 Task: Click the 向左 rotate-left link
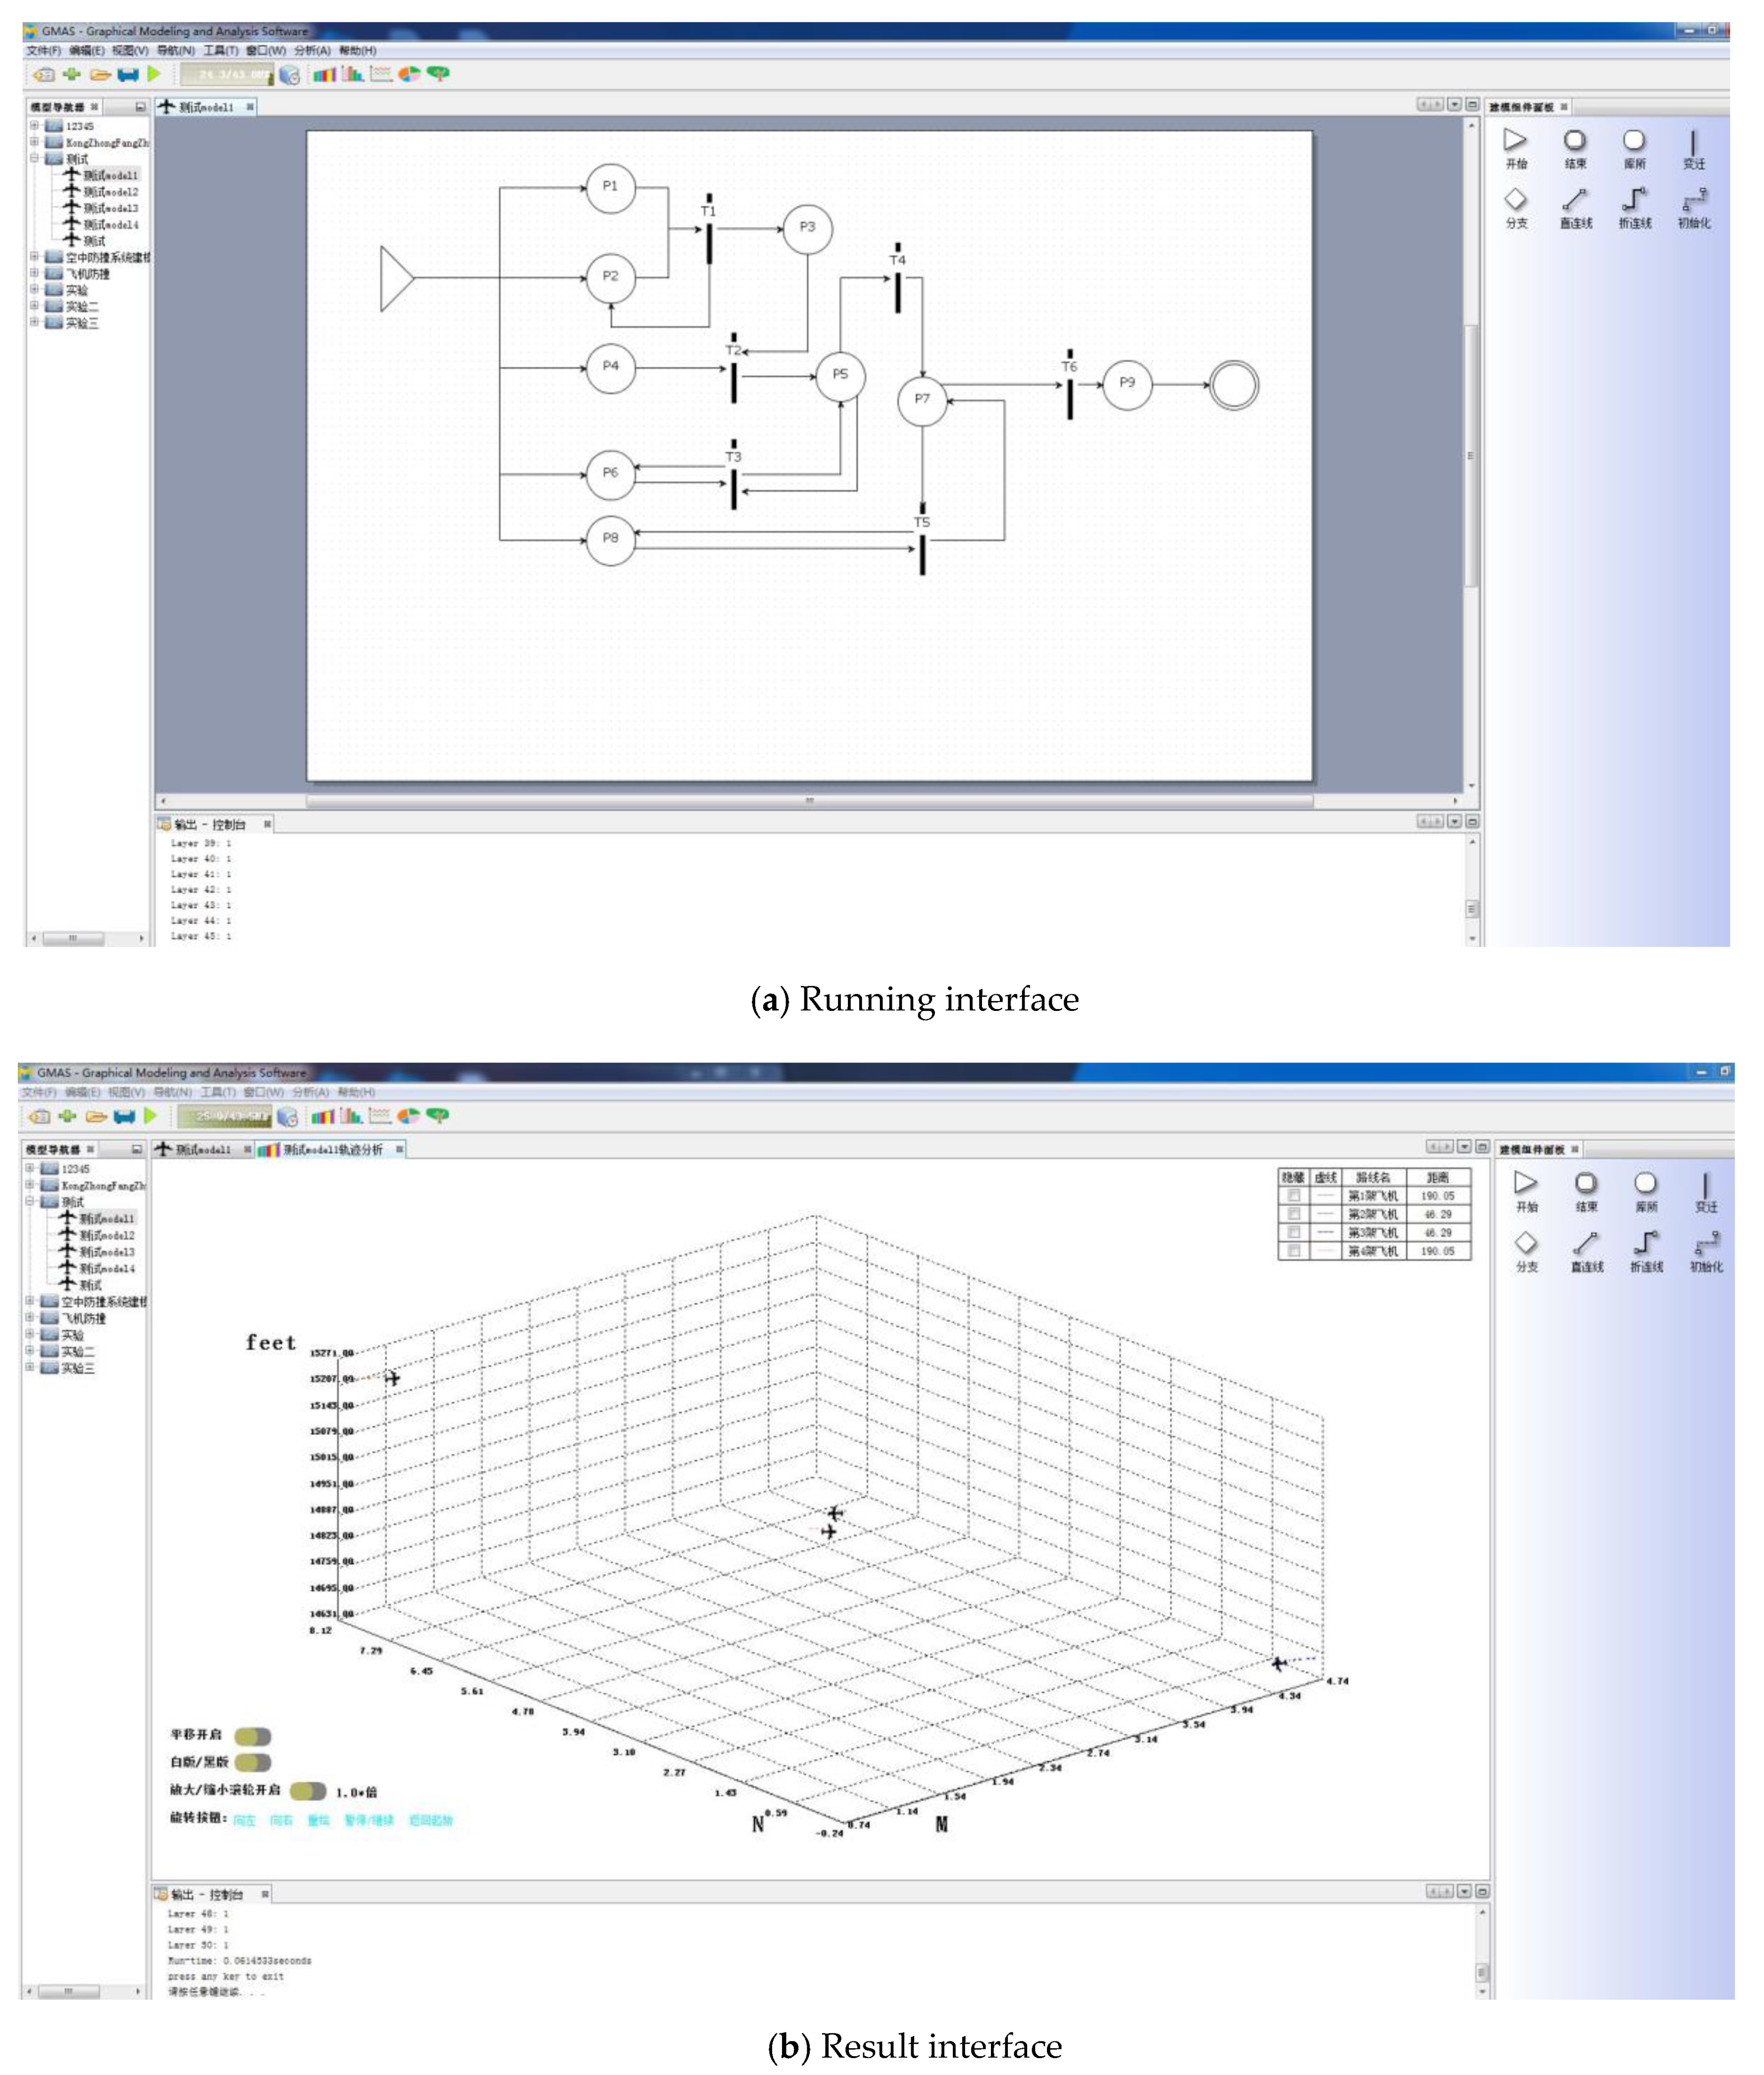click(x=244, y=1821)
